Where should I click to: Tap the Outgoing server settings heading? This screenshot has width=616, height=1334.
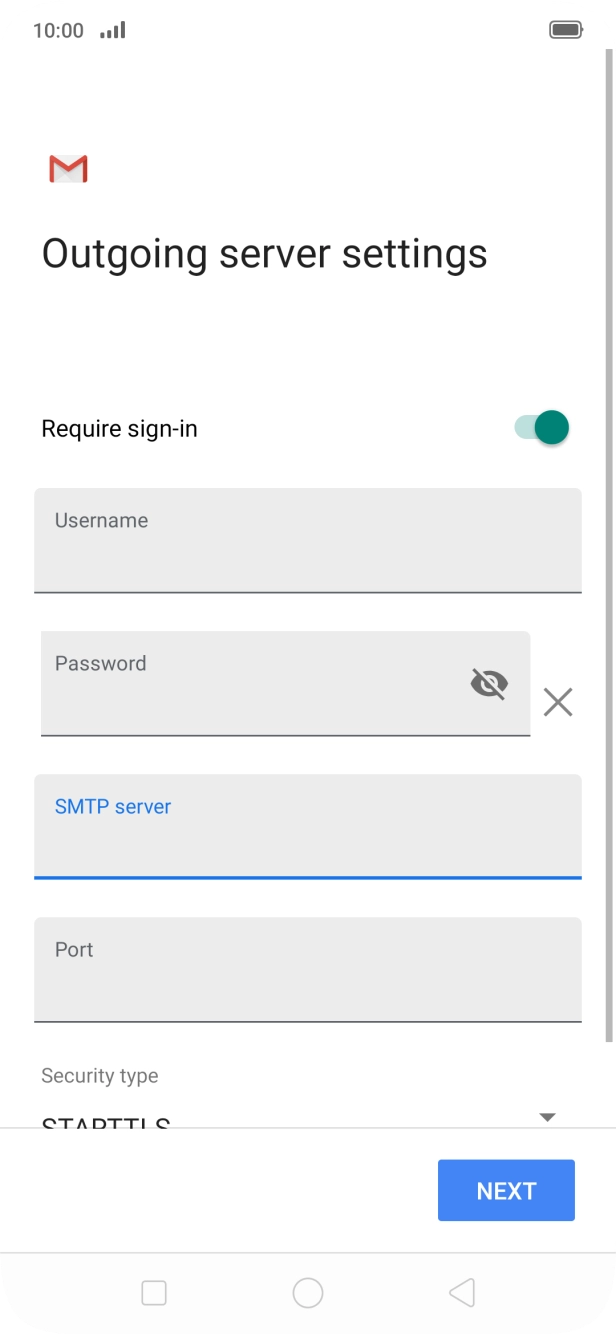point(264,253)
